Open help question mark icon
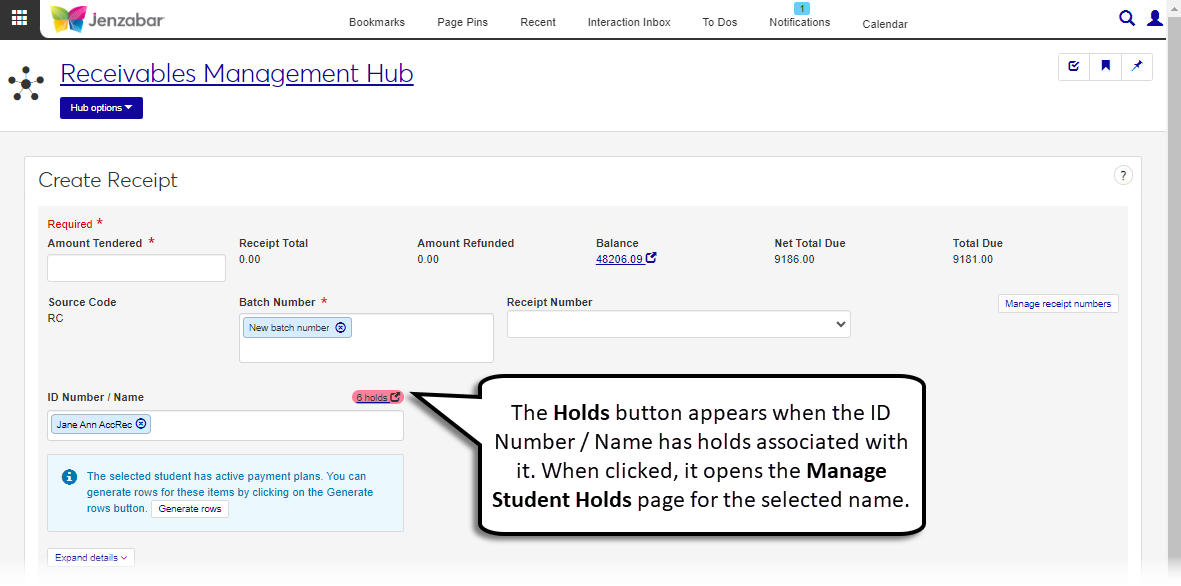 1123,176
